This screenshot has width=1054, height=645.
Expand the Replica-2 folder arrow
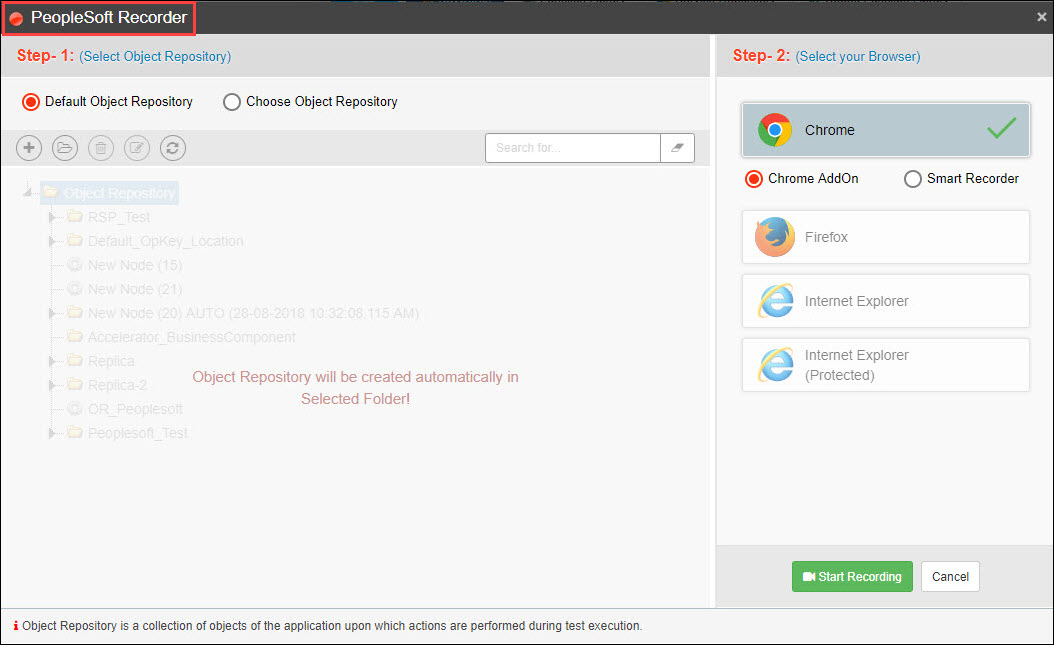pos(52,386)
